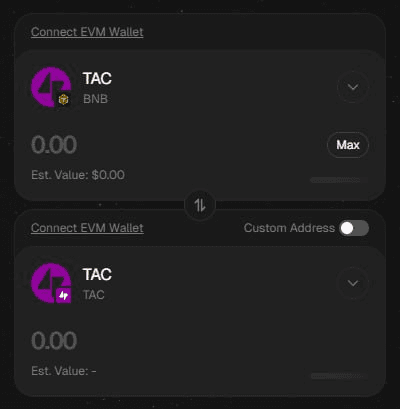Click the TAC chain badge on destination token

pyautogui.click(x=63, y=295)
